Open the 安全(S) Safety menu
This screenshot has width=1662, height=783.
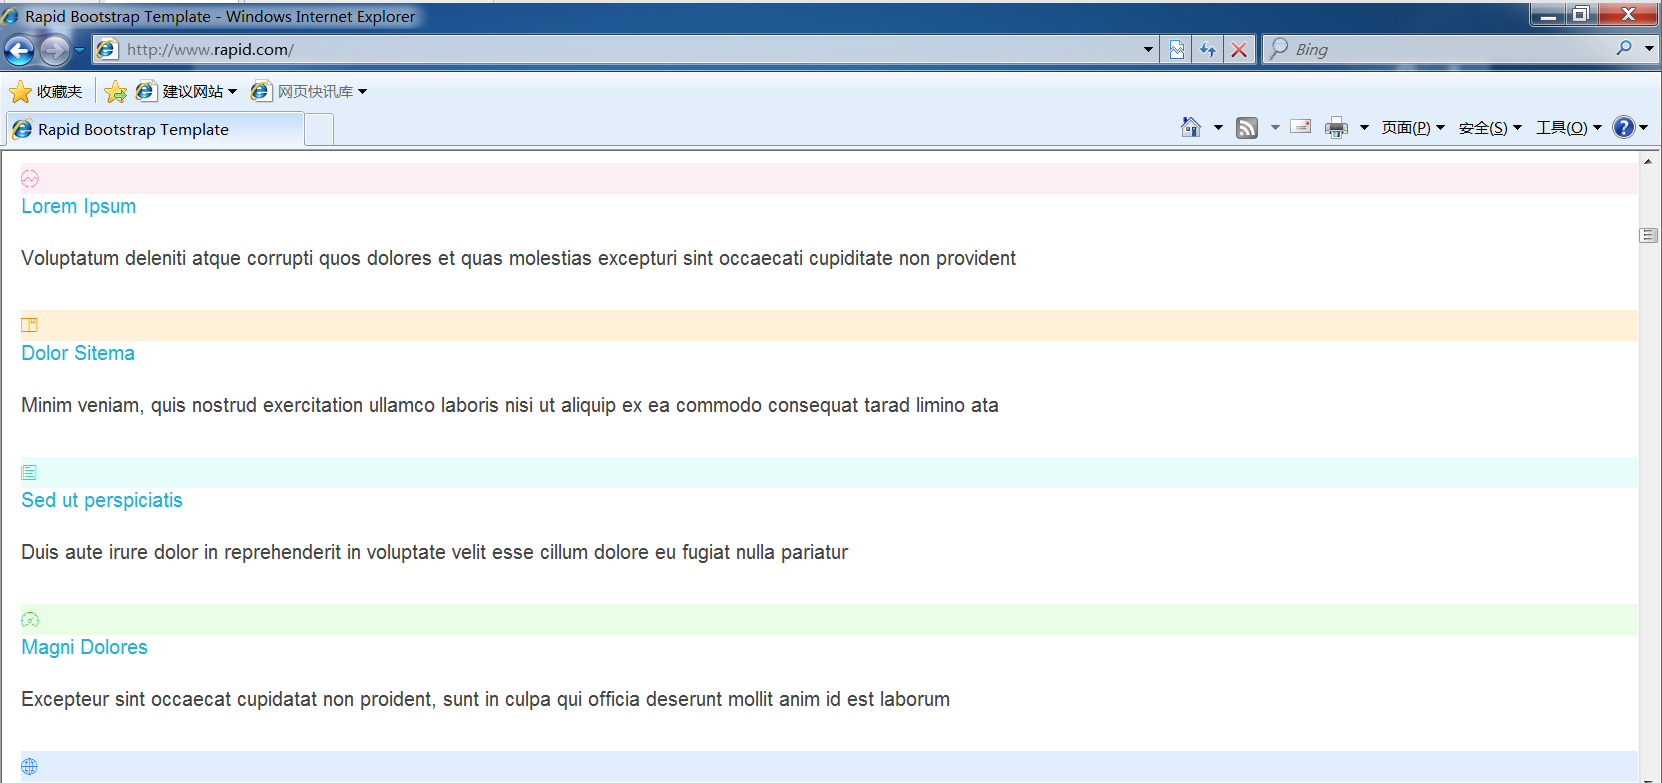click(1490, 127)
